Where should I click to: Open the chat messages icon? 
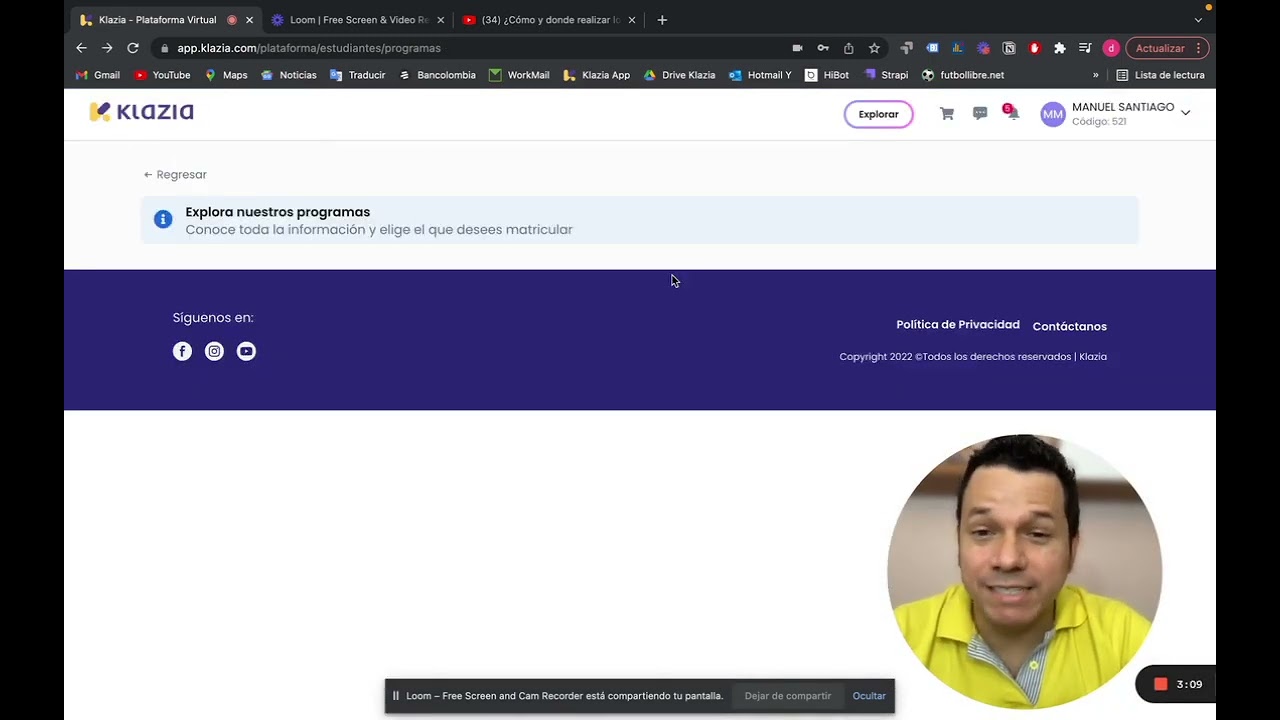980,114
